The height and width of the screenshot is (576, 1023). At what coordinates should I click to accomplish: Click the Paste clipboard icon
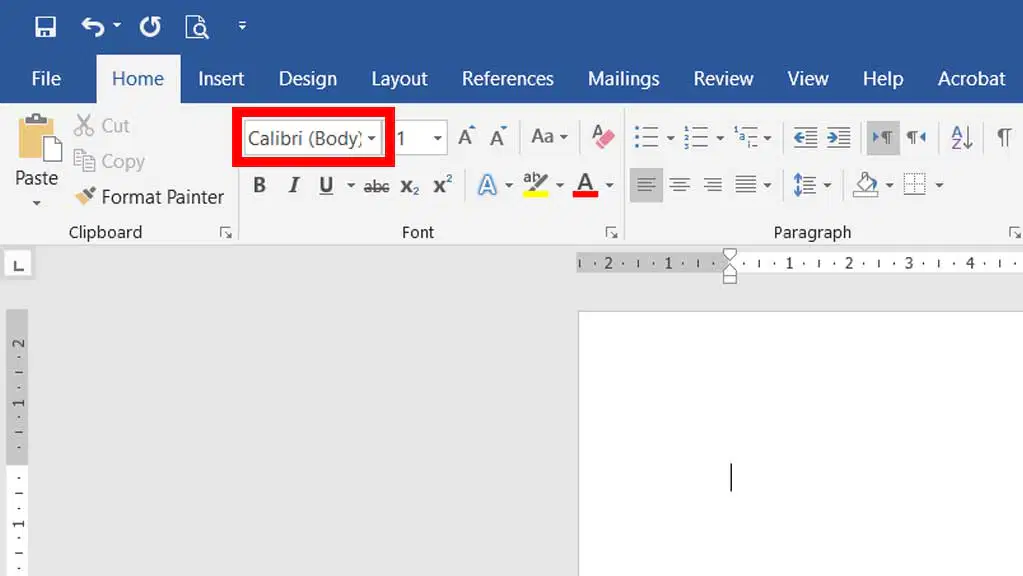38,138
